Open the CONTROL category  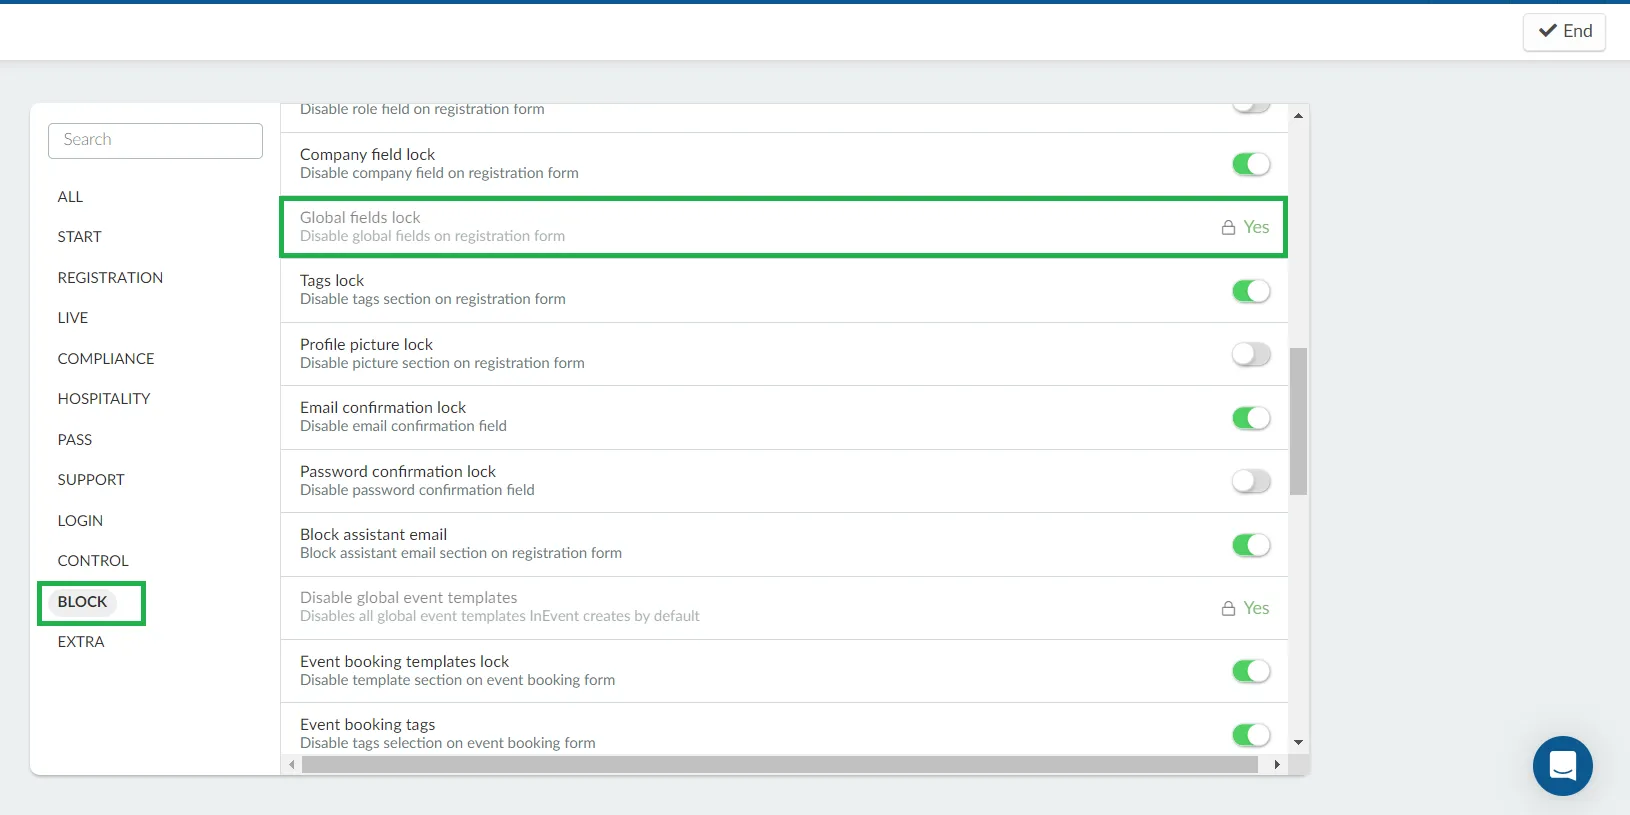coord(93,561)
